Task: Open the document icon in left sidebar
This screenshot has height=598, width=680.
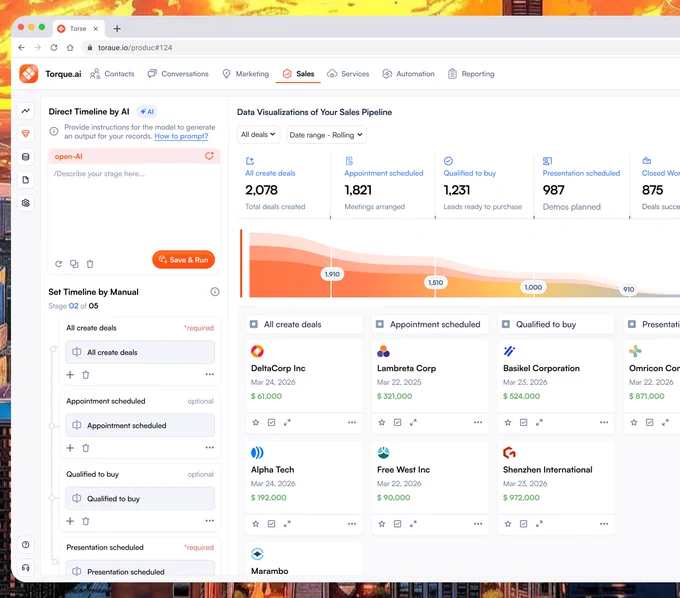Action: point(26,180)
